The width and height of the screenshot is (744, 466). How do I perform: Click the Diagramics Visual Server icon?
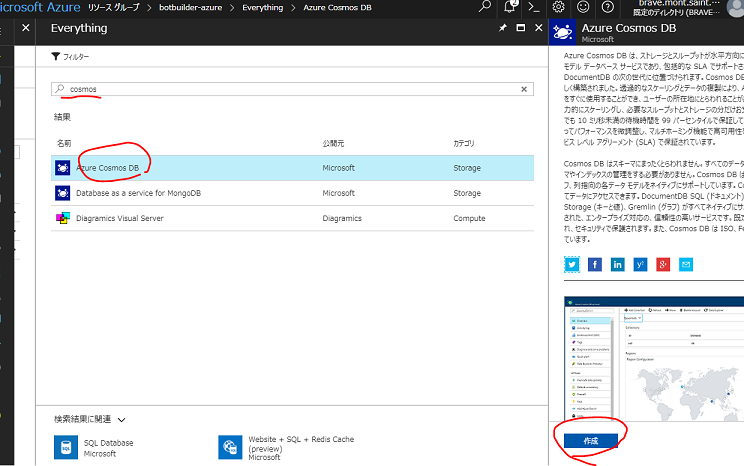(63, 218)
